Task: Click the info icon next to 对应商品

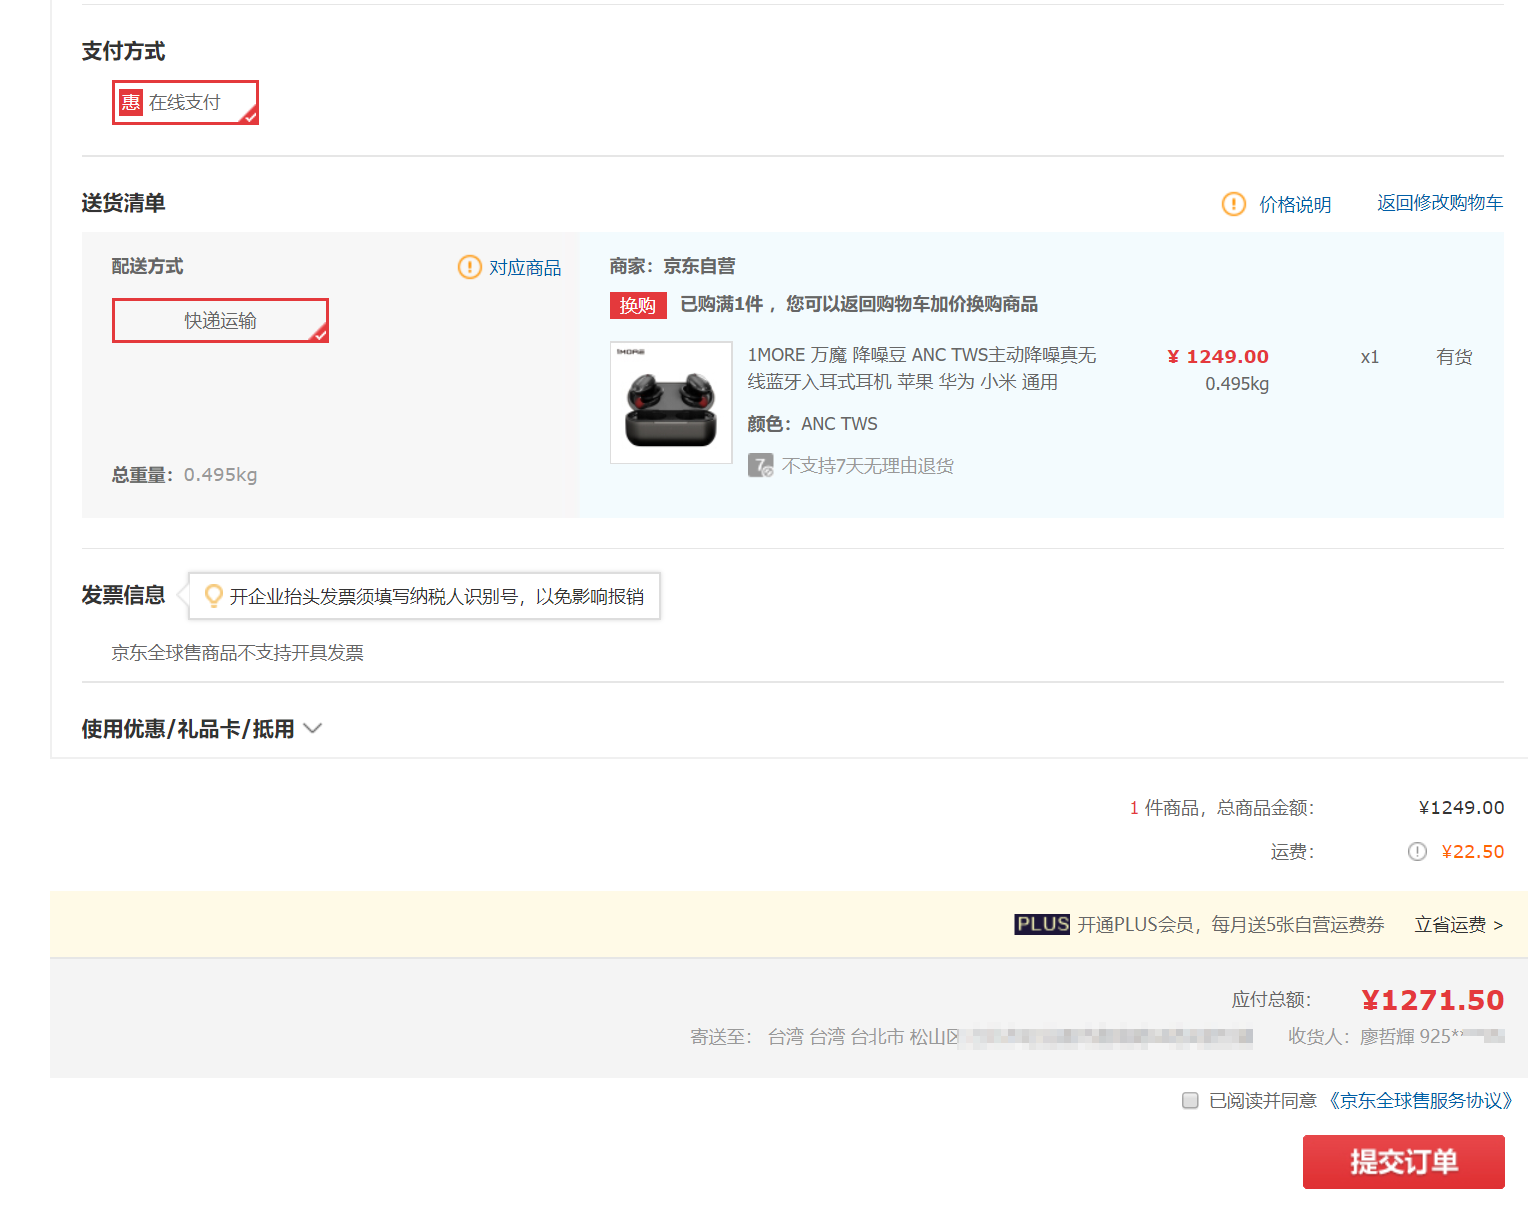Action: [x=468, y=267]
